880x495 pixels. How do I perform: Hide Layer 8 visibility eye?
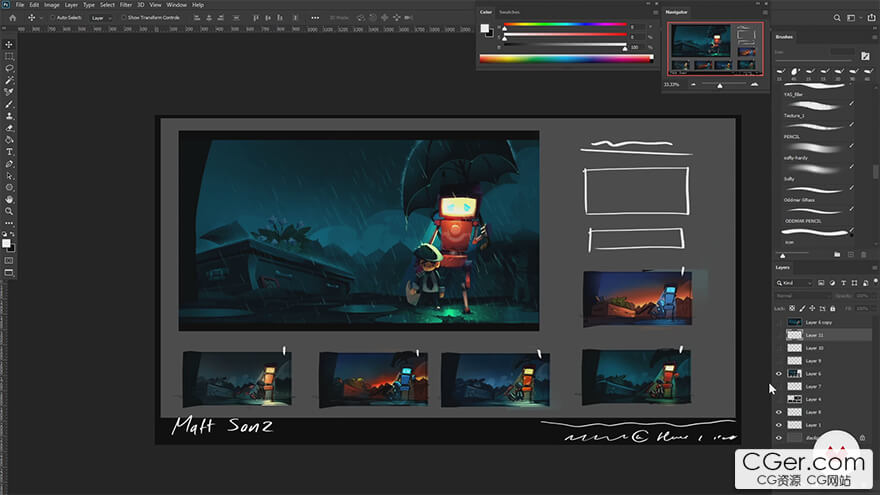click(778, 412)
